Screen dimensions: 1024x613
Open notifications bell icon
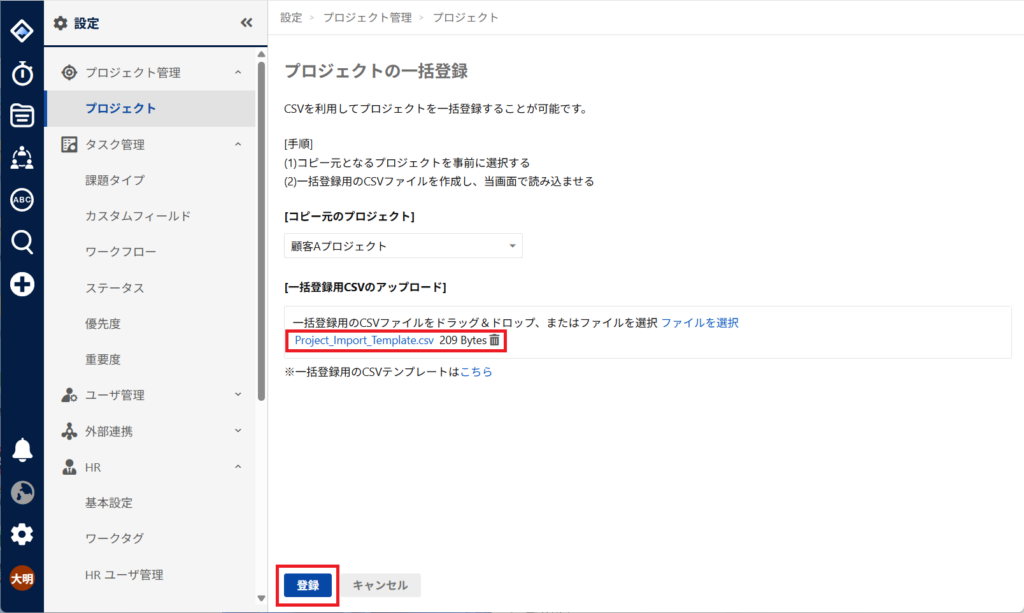pyautogui.click(x=22, y=450)
